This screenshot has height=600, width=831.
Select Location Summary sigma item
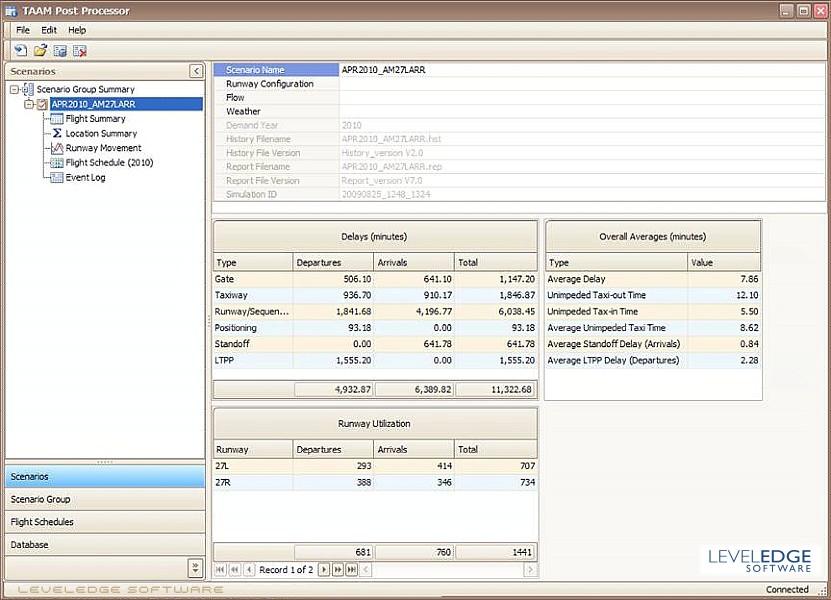(x=101, y=133)
